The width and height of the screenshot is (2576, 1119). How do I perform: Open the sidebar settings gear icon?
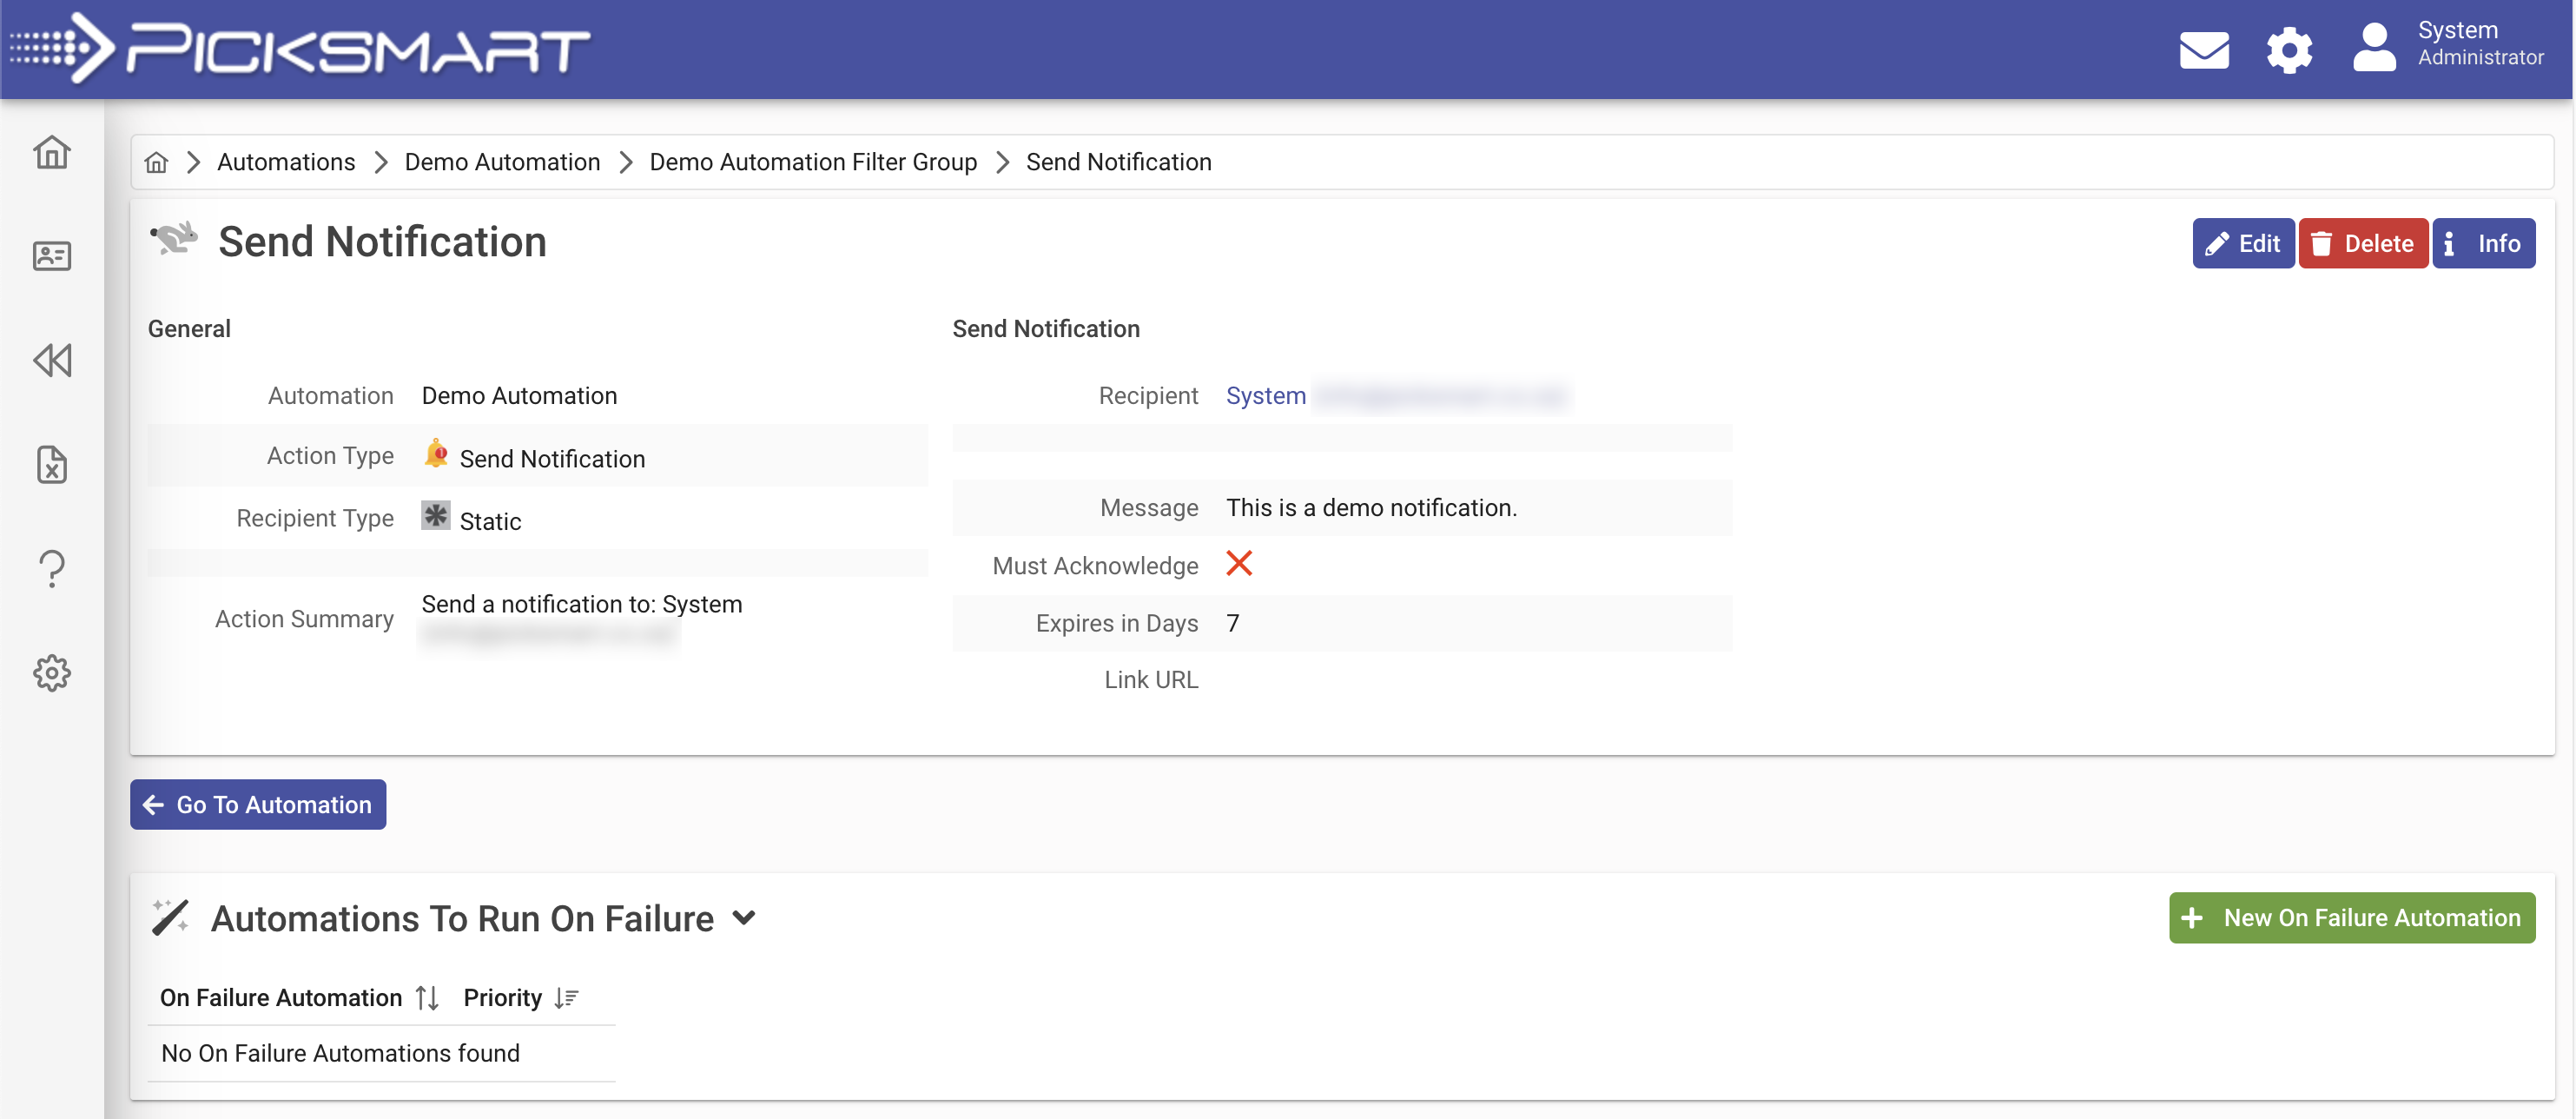click(x=51, y=673)
